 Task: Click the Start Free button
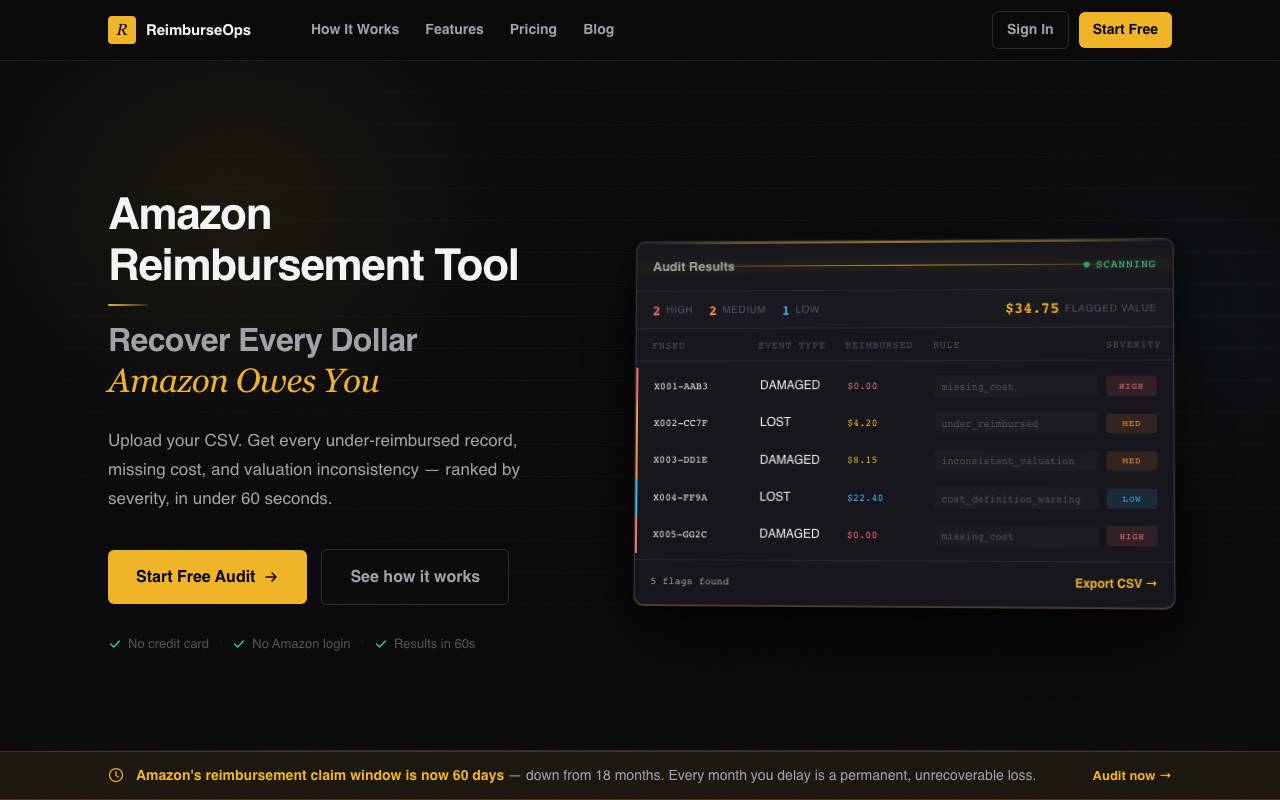[1125, 30]
